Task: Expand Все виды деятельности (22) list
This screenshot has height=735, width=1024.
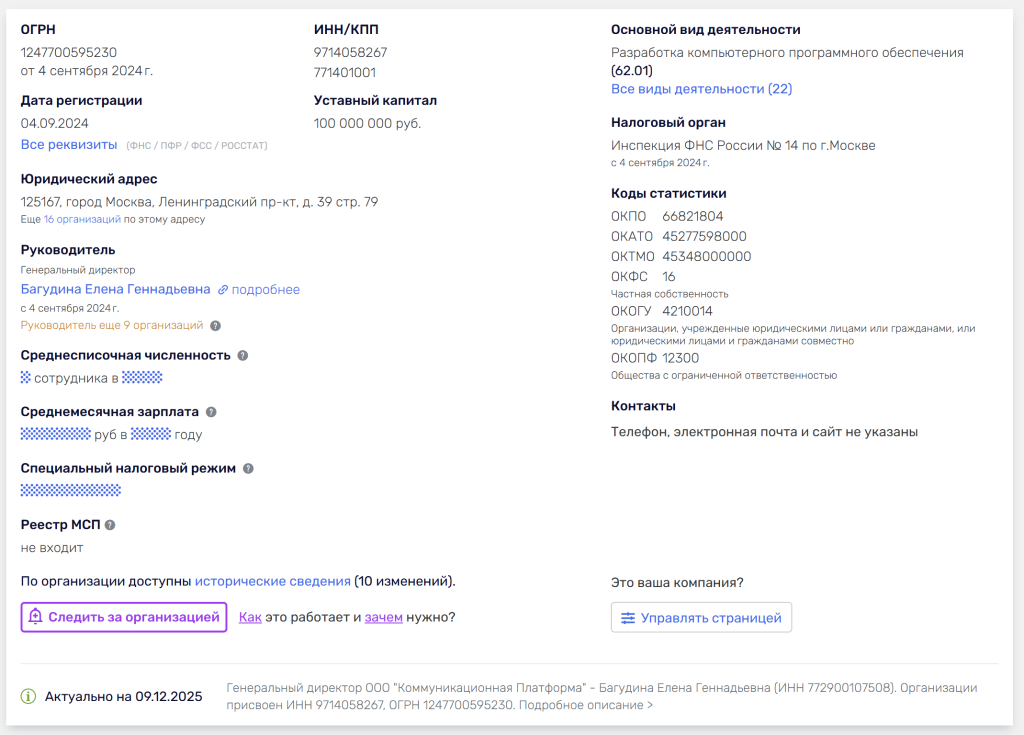Action: pos(701,89)
